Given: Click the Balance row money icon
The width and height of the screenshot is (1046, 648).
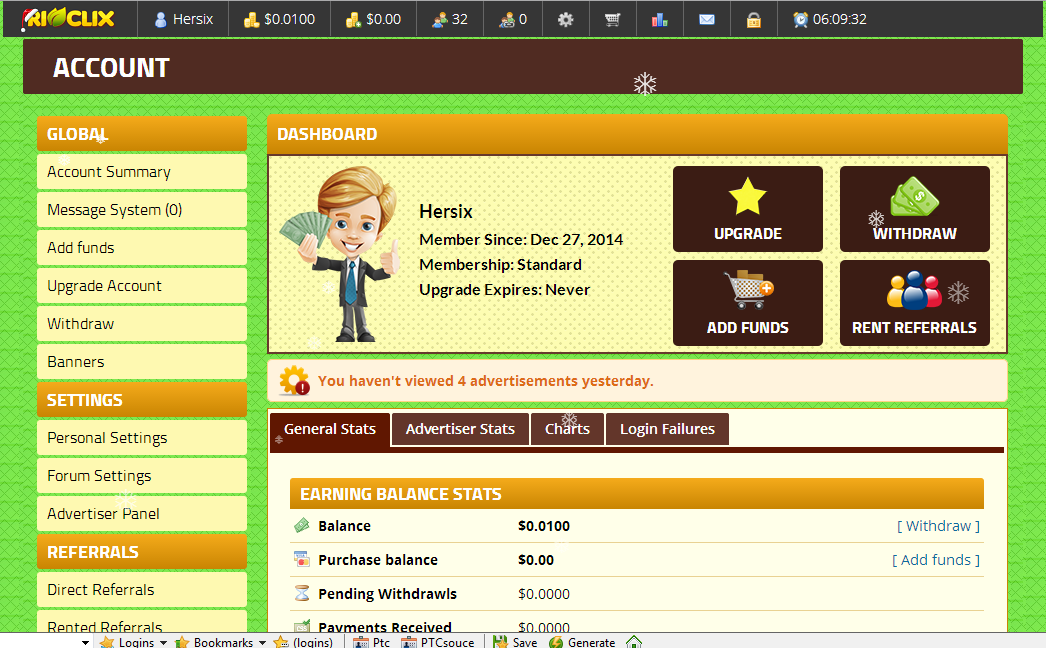Looking at the screenshot, I should (302, 525).
